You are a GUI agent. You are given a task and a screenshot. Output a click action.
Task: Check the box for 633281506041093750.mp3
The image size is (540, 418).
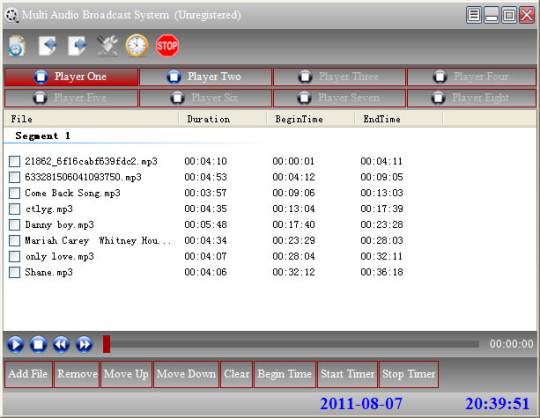click(14, 177)
